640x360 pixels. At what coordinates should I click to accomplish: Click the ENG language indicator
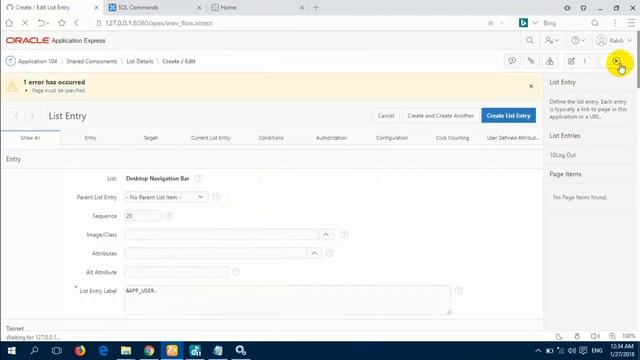pos(597,351)
